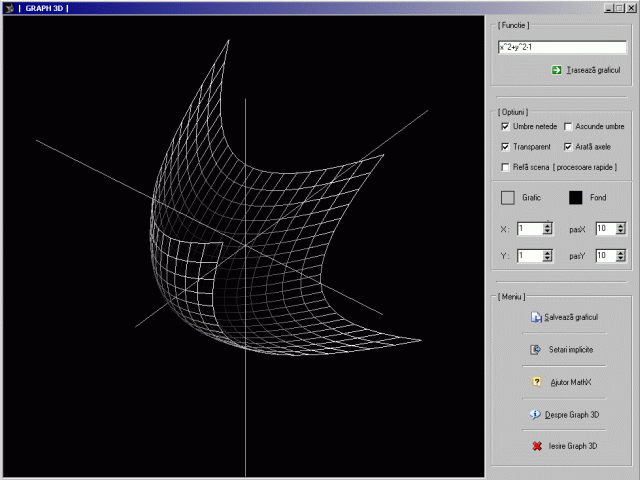
Task: Click Iesire Graph 3D to exit
Action: (573, 446)
